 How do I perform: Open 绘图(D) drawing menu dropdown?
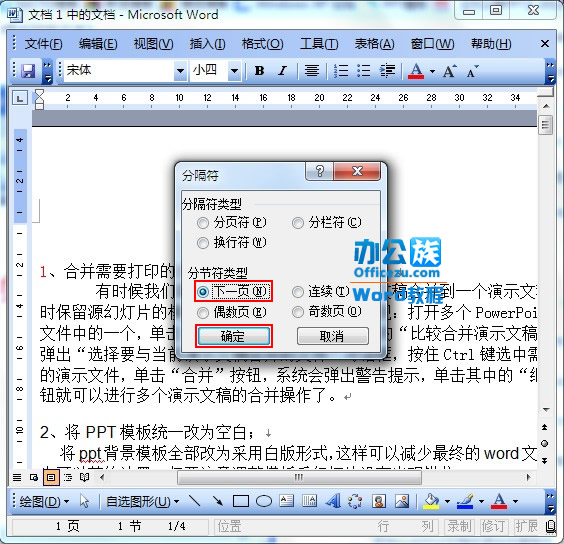(44, 501)
